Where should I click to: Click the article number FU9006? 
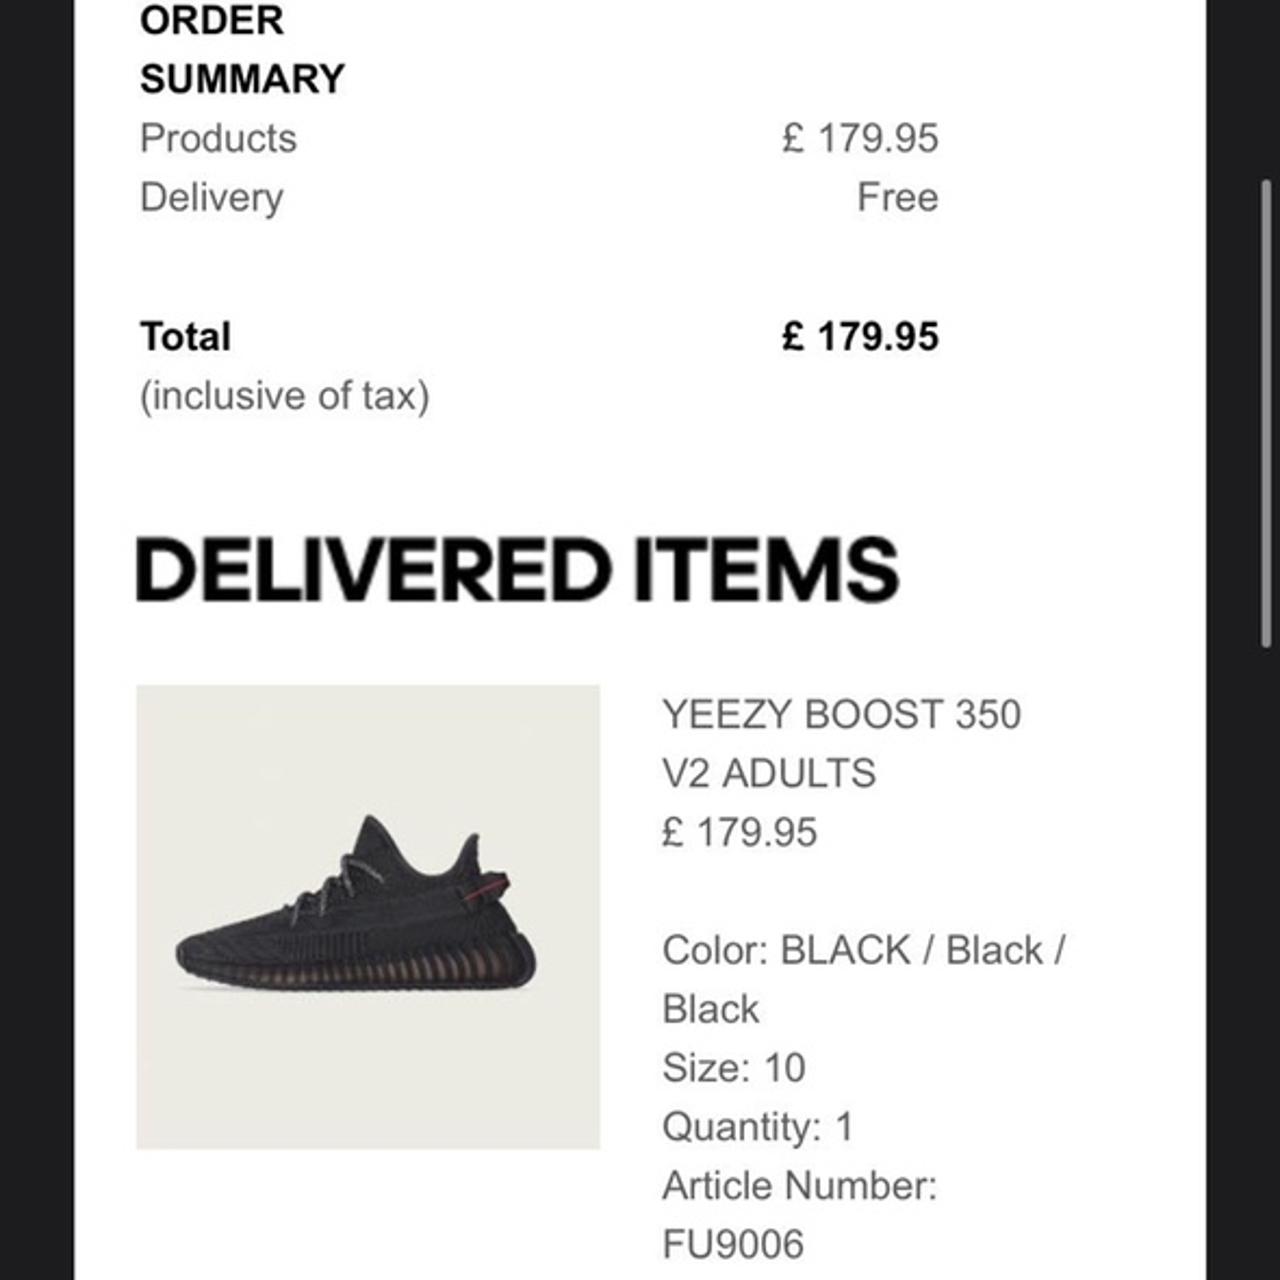point(733,1244)
